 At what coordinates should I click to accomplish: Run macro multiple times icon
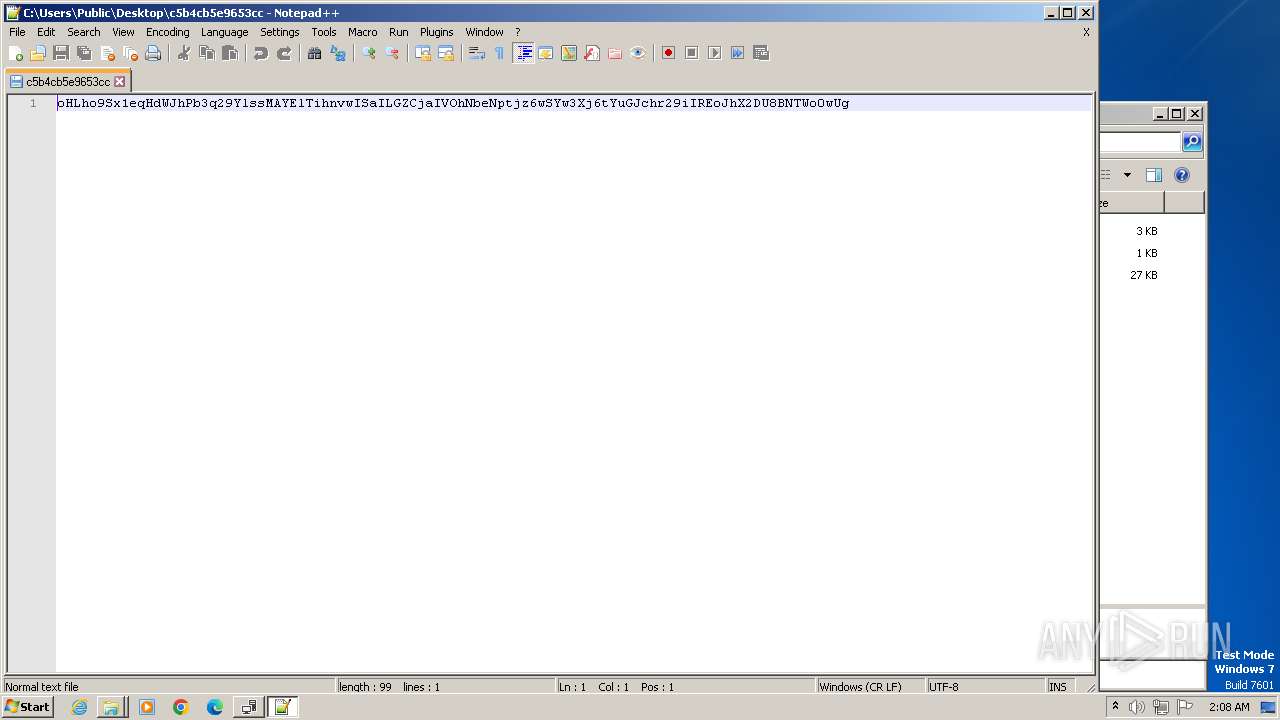(738, 53)
